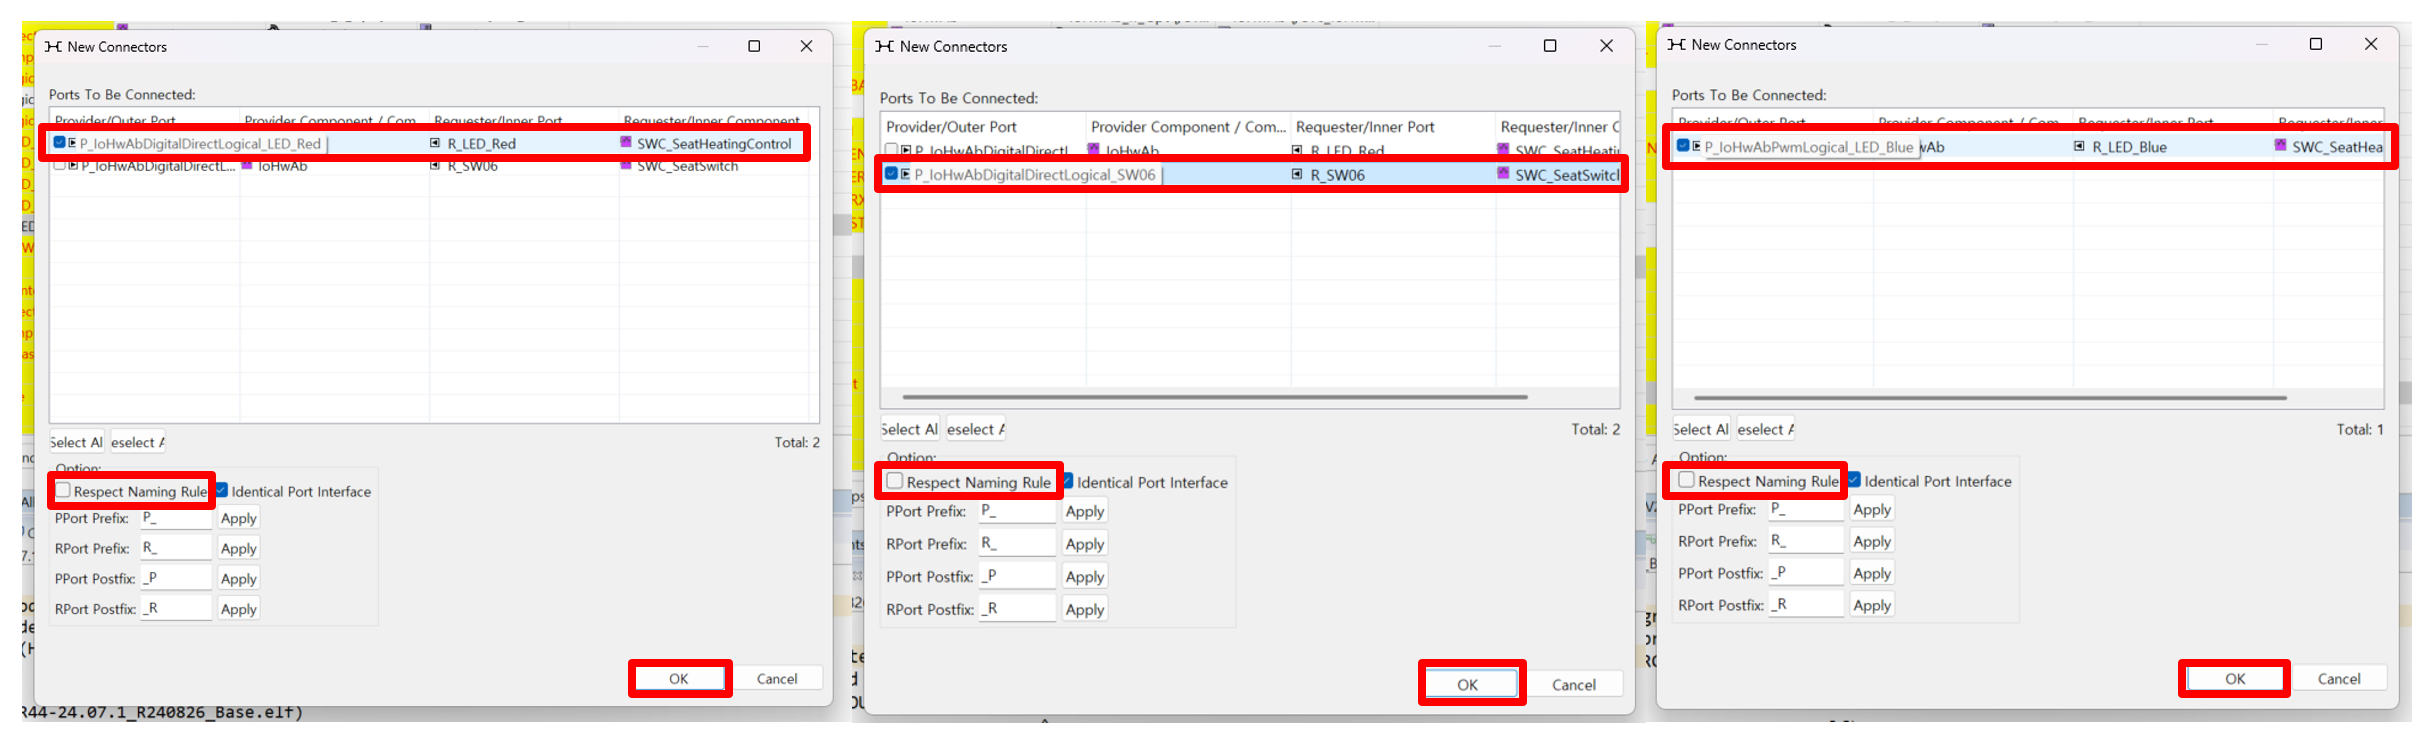
Task: Click the R_LED_Blue requester port icon
Action: tap(2079, 147)
